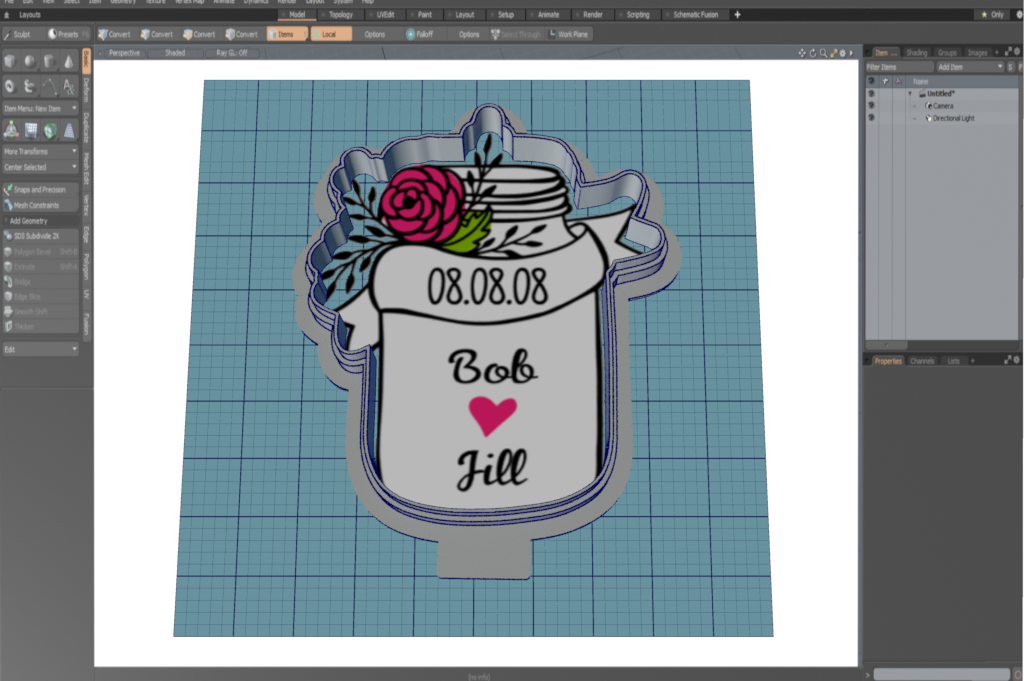Select the Cone primitive tool
Screen dimensions: 1024x681
pyautogui.click(x=68, y=61)
